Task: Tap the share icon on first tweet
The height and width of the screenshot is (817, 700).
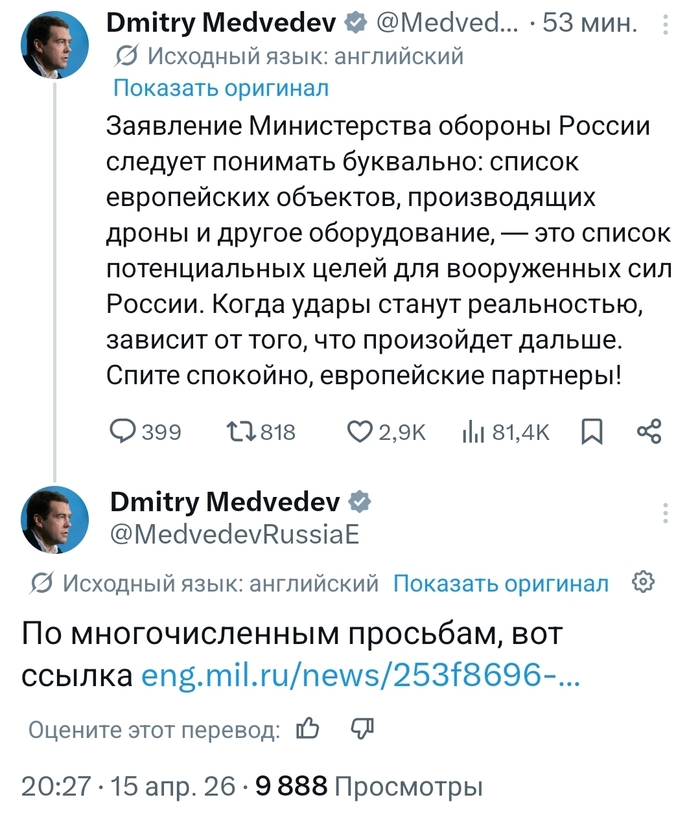Action: tap(648, 431)
